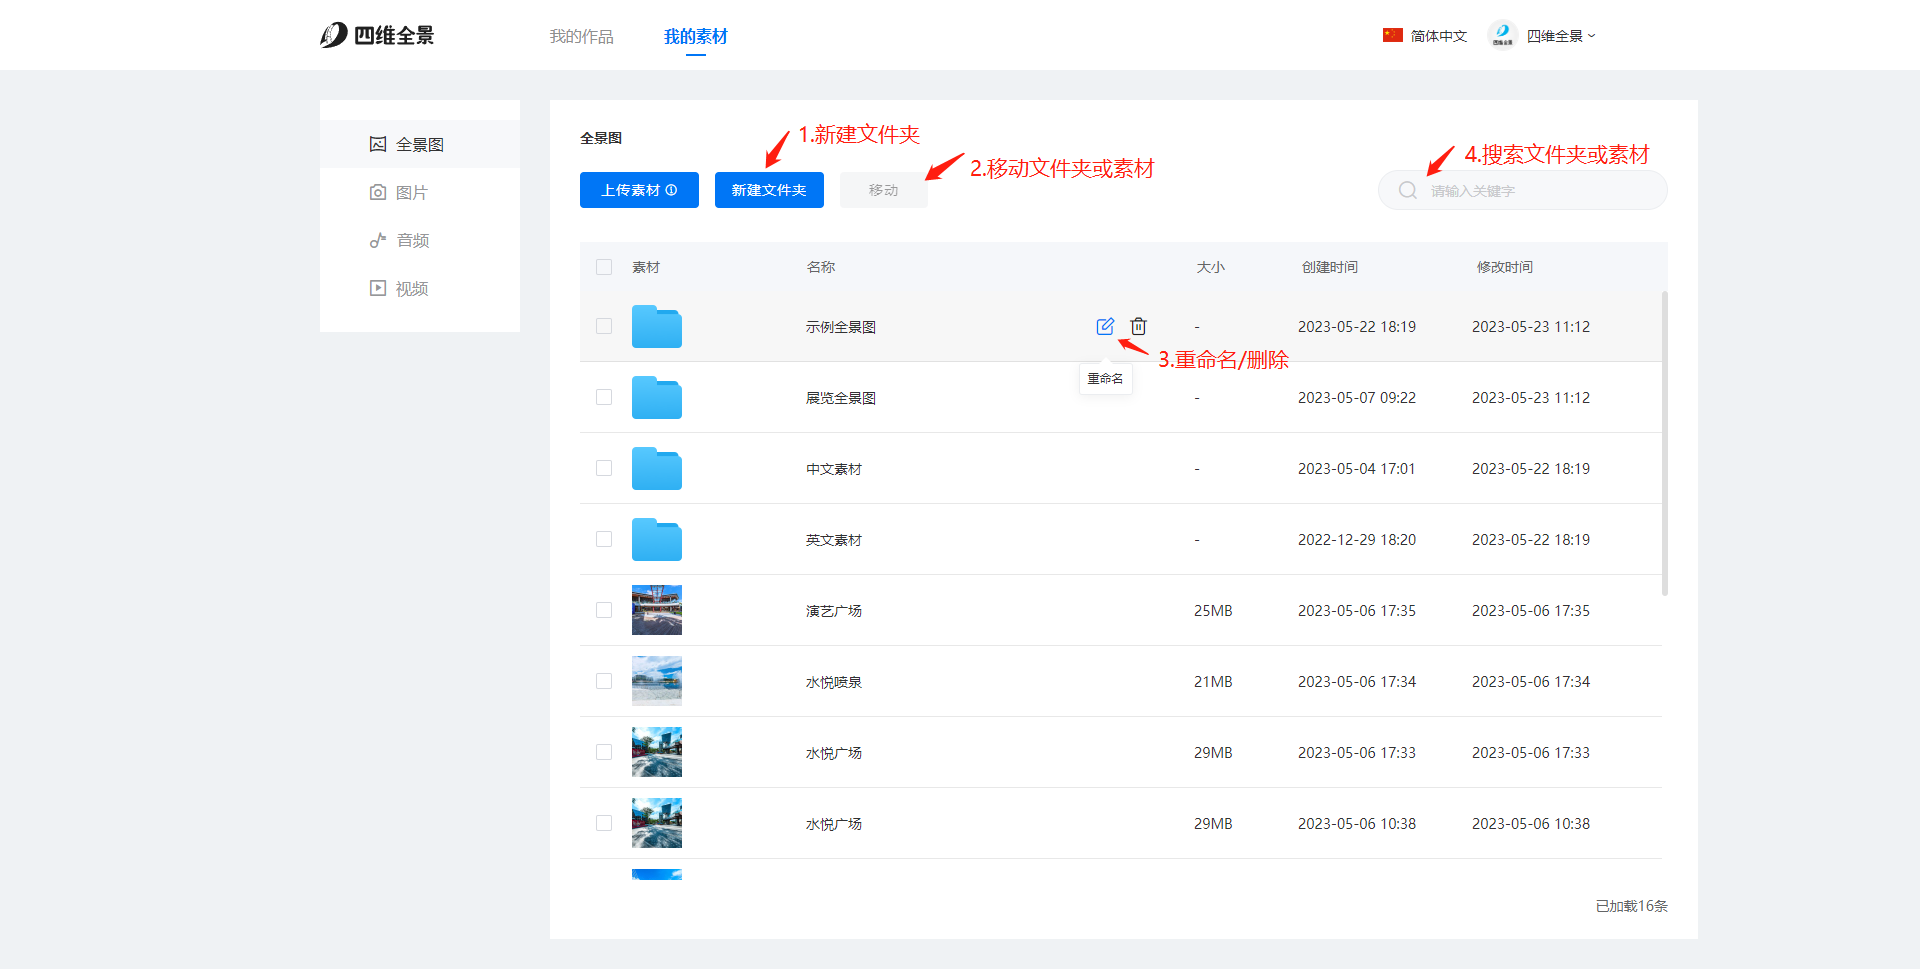
Task: Click the 上传素材 button
Action: tap(639, 190)
